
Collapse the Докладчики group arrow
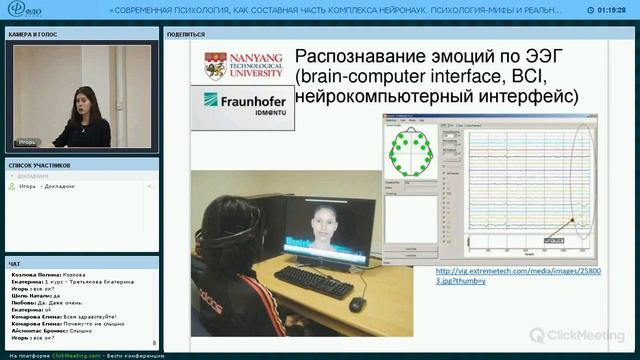click(x=12, y=176)
